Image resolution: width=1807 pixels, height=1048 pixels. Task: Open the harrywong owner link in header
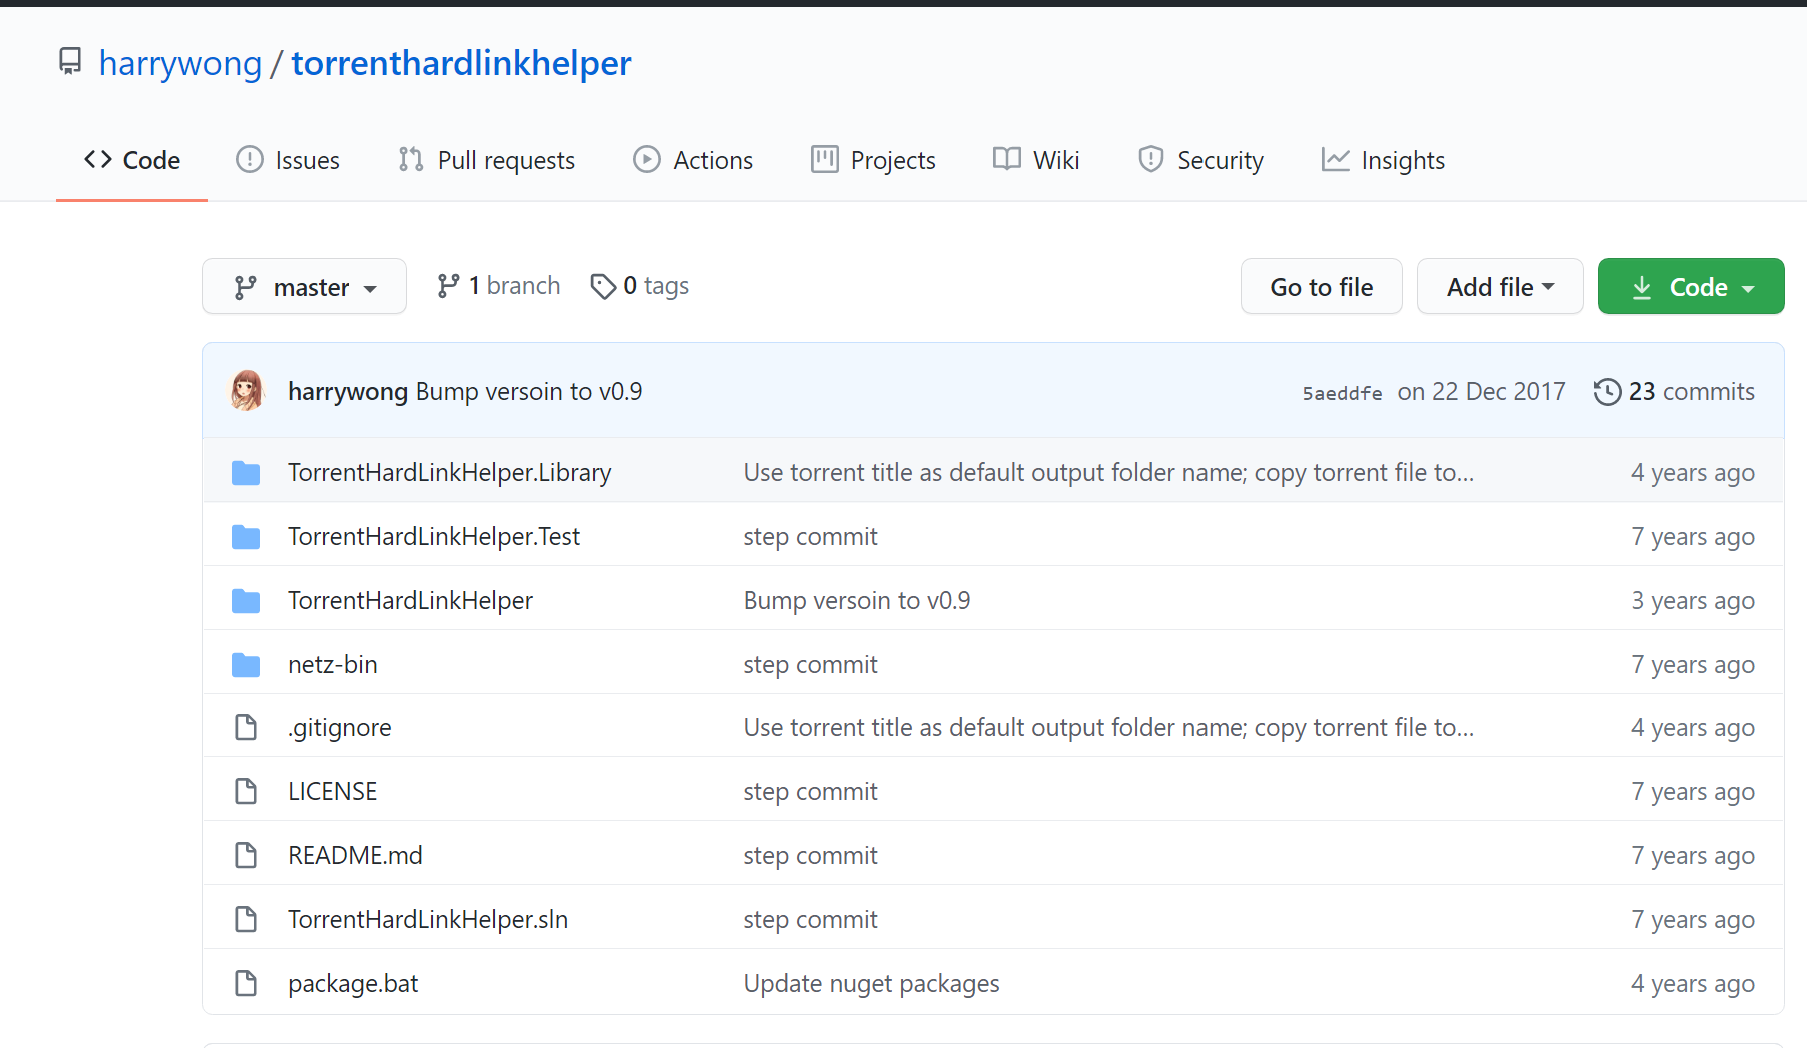180,63
